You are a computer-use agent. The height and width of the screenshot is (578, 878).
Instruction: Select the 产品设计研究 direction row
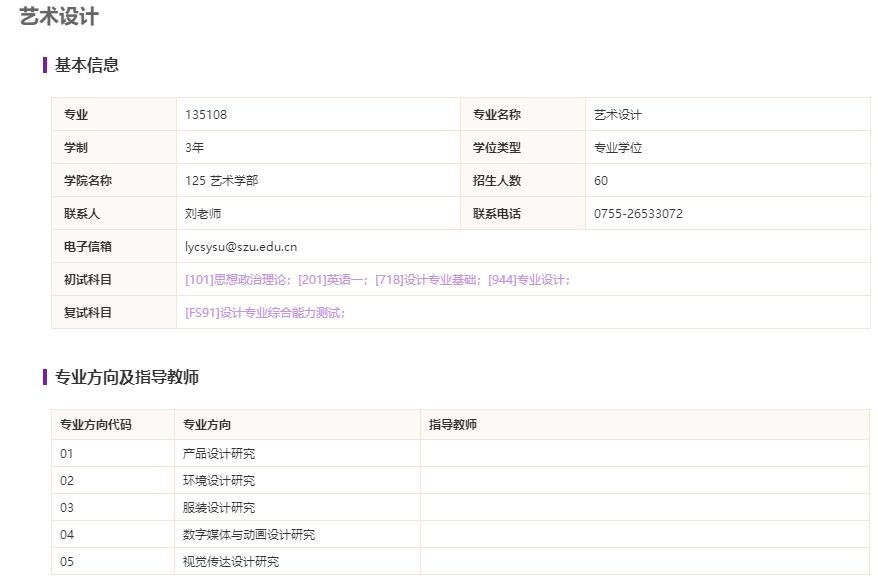coord(219,454)
